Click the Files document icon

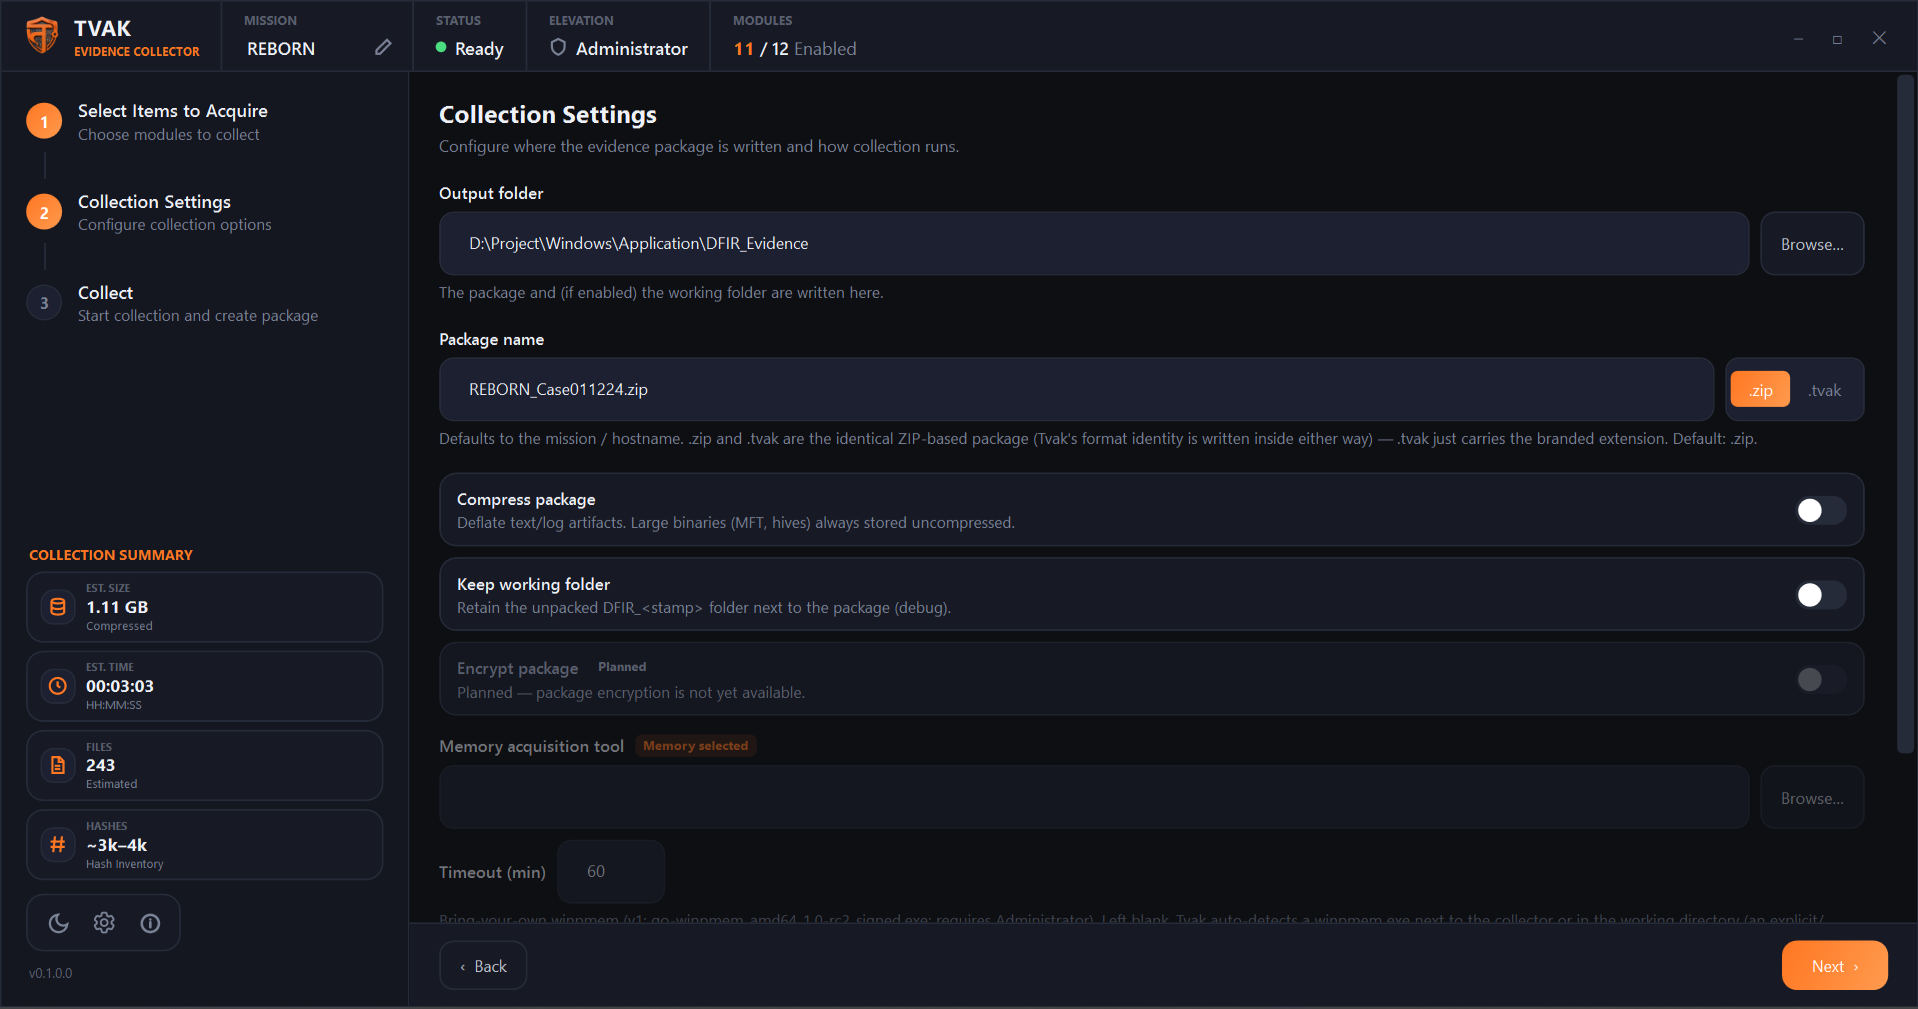pos(58,765)
